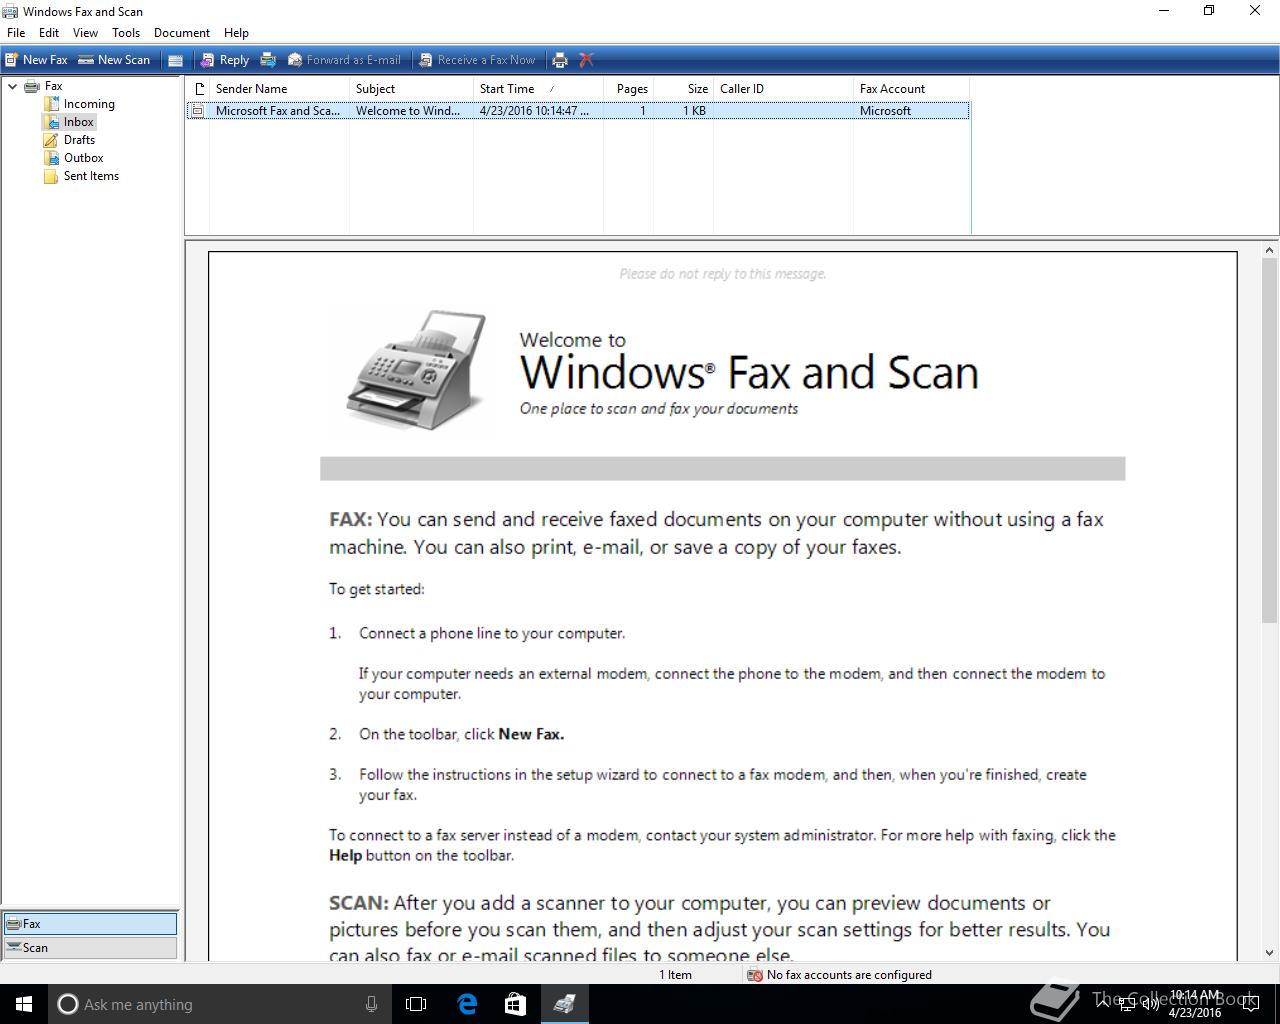Click the 'Welcome to Wind...' subject cell
1280x1024 pixels.
408,111
